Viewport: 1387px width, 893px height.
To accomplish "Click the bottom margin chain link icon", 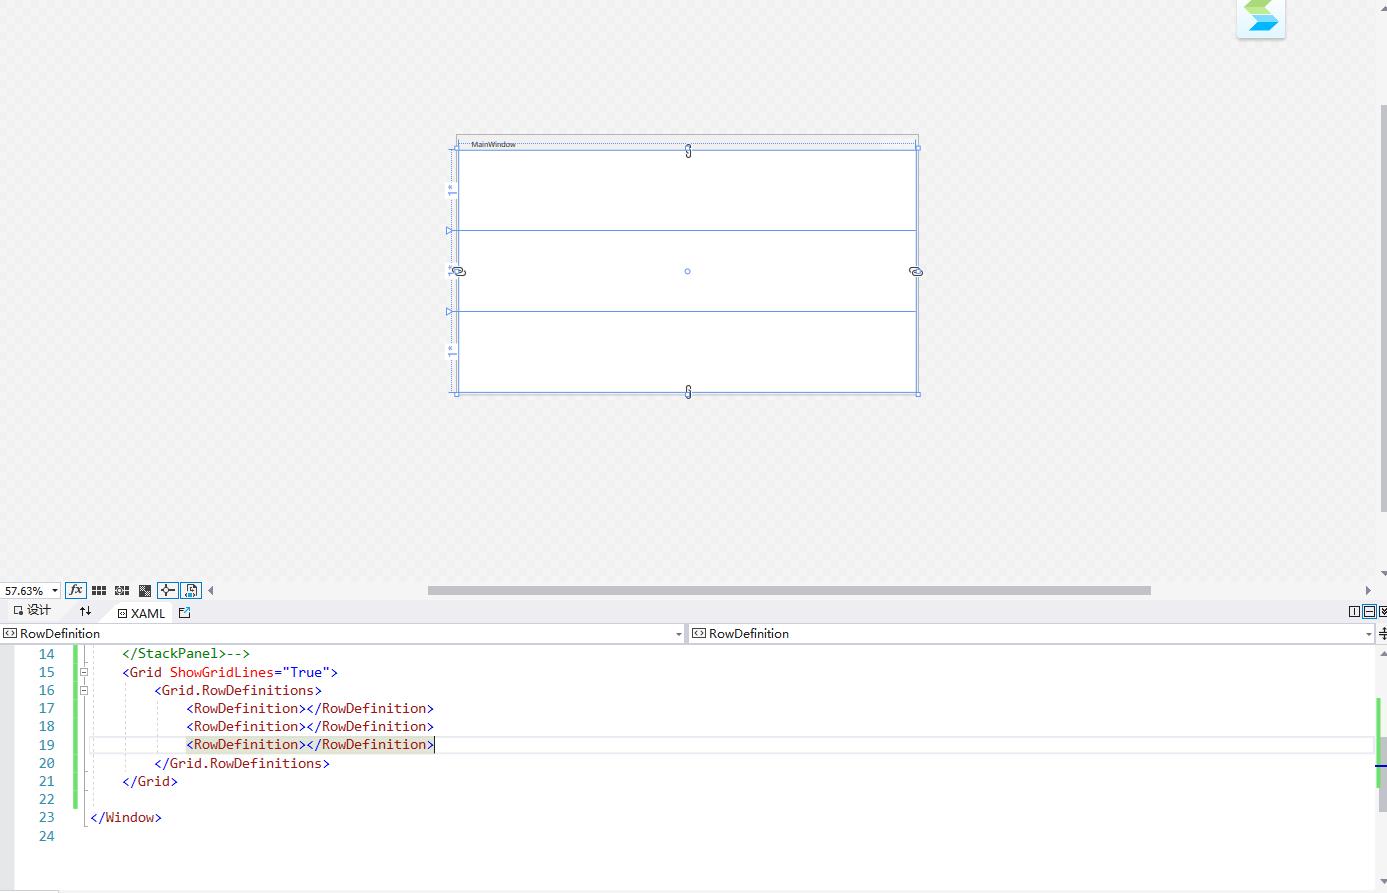I will [x=688, y=392].
